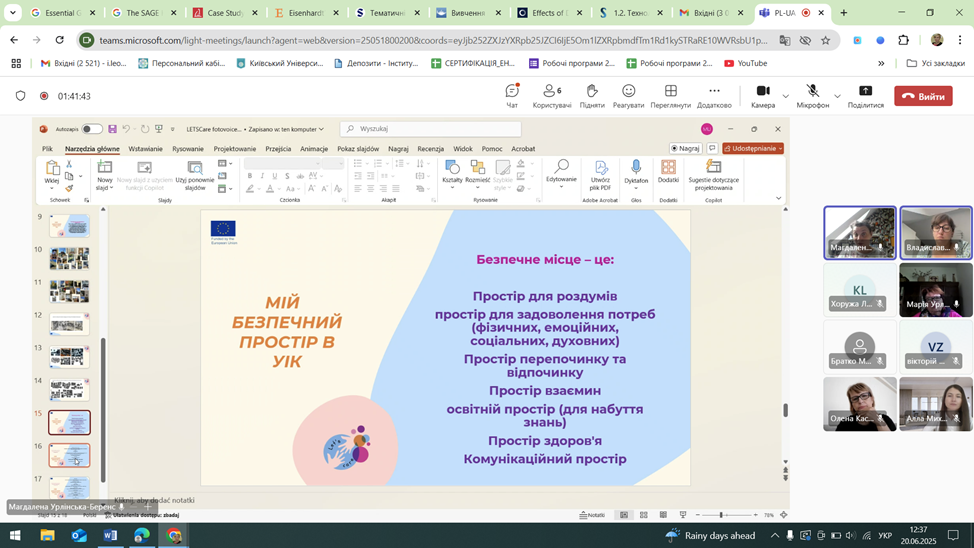Image resolution: width=974 pixels, height=548 pixels.
Task: Click the Усі закладки bookmarks folder
Action: coord(935,63)
